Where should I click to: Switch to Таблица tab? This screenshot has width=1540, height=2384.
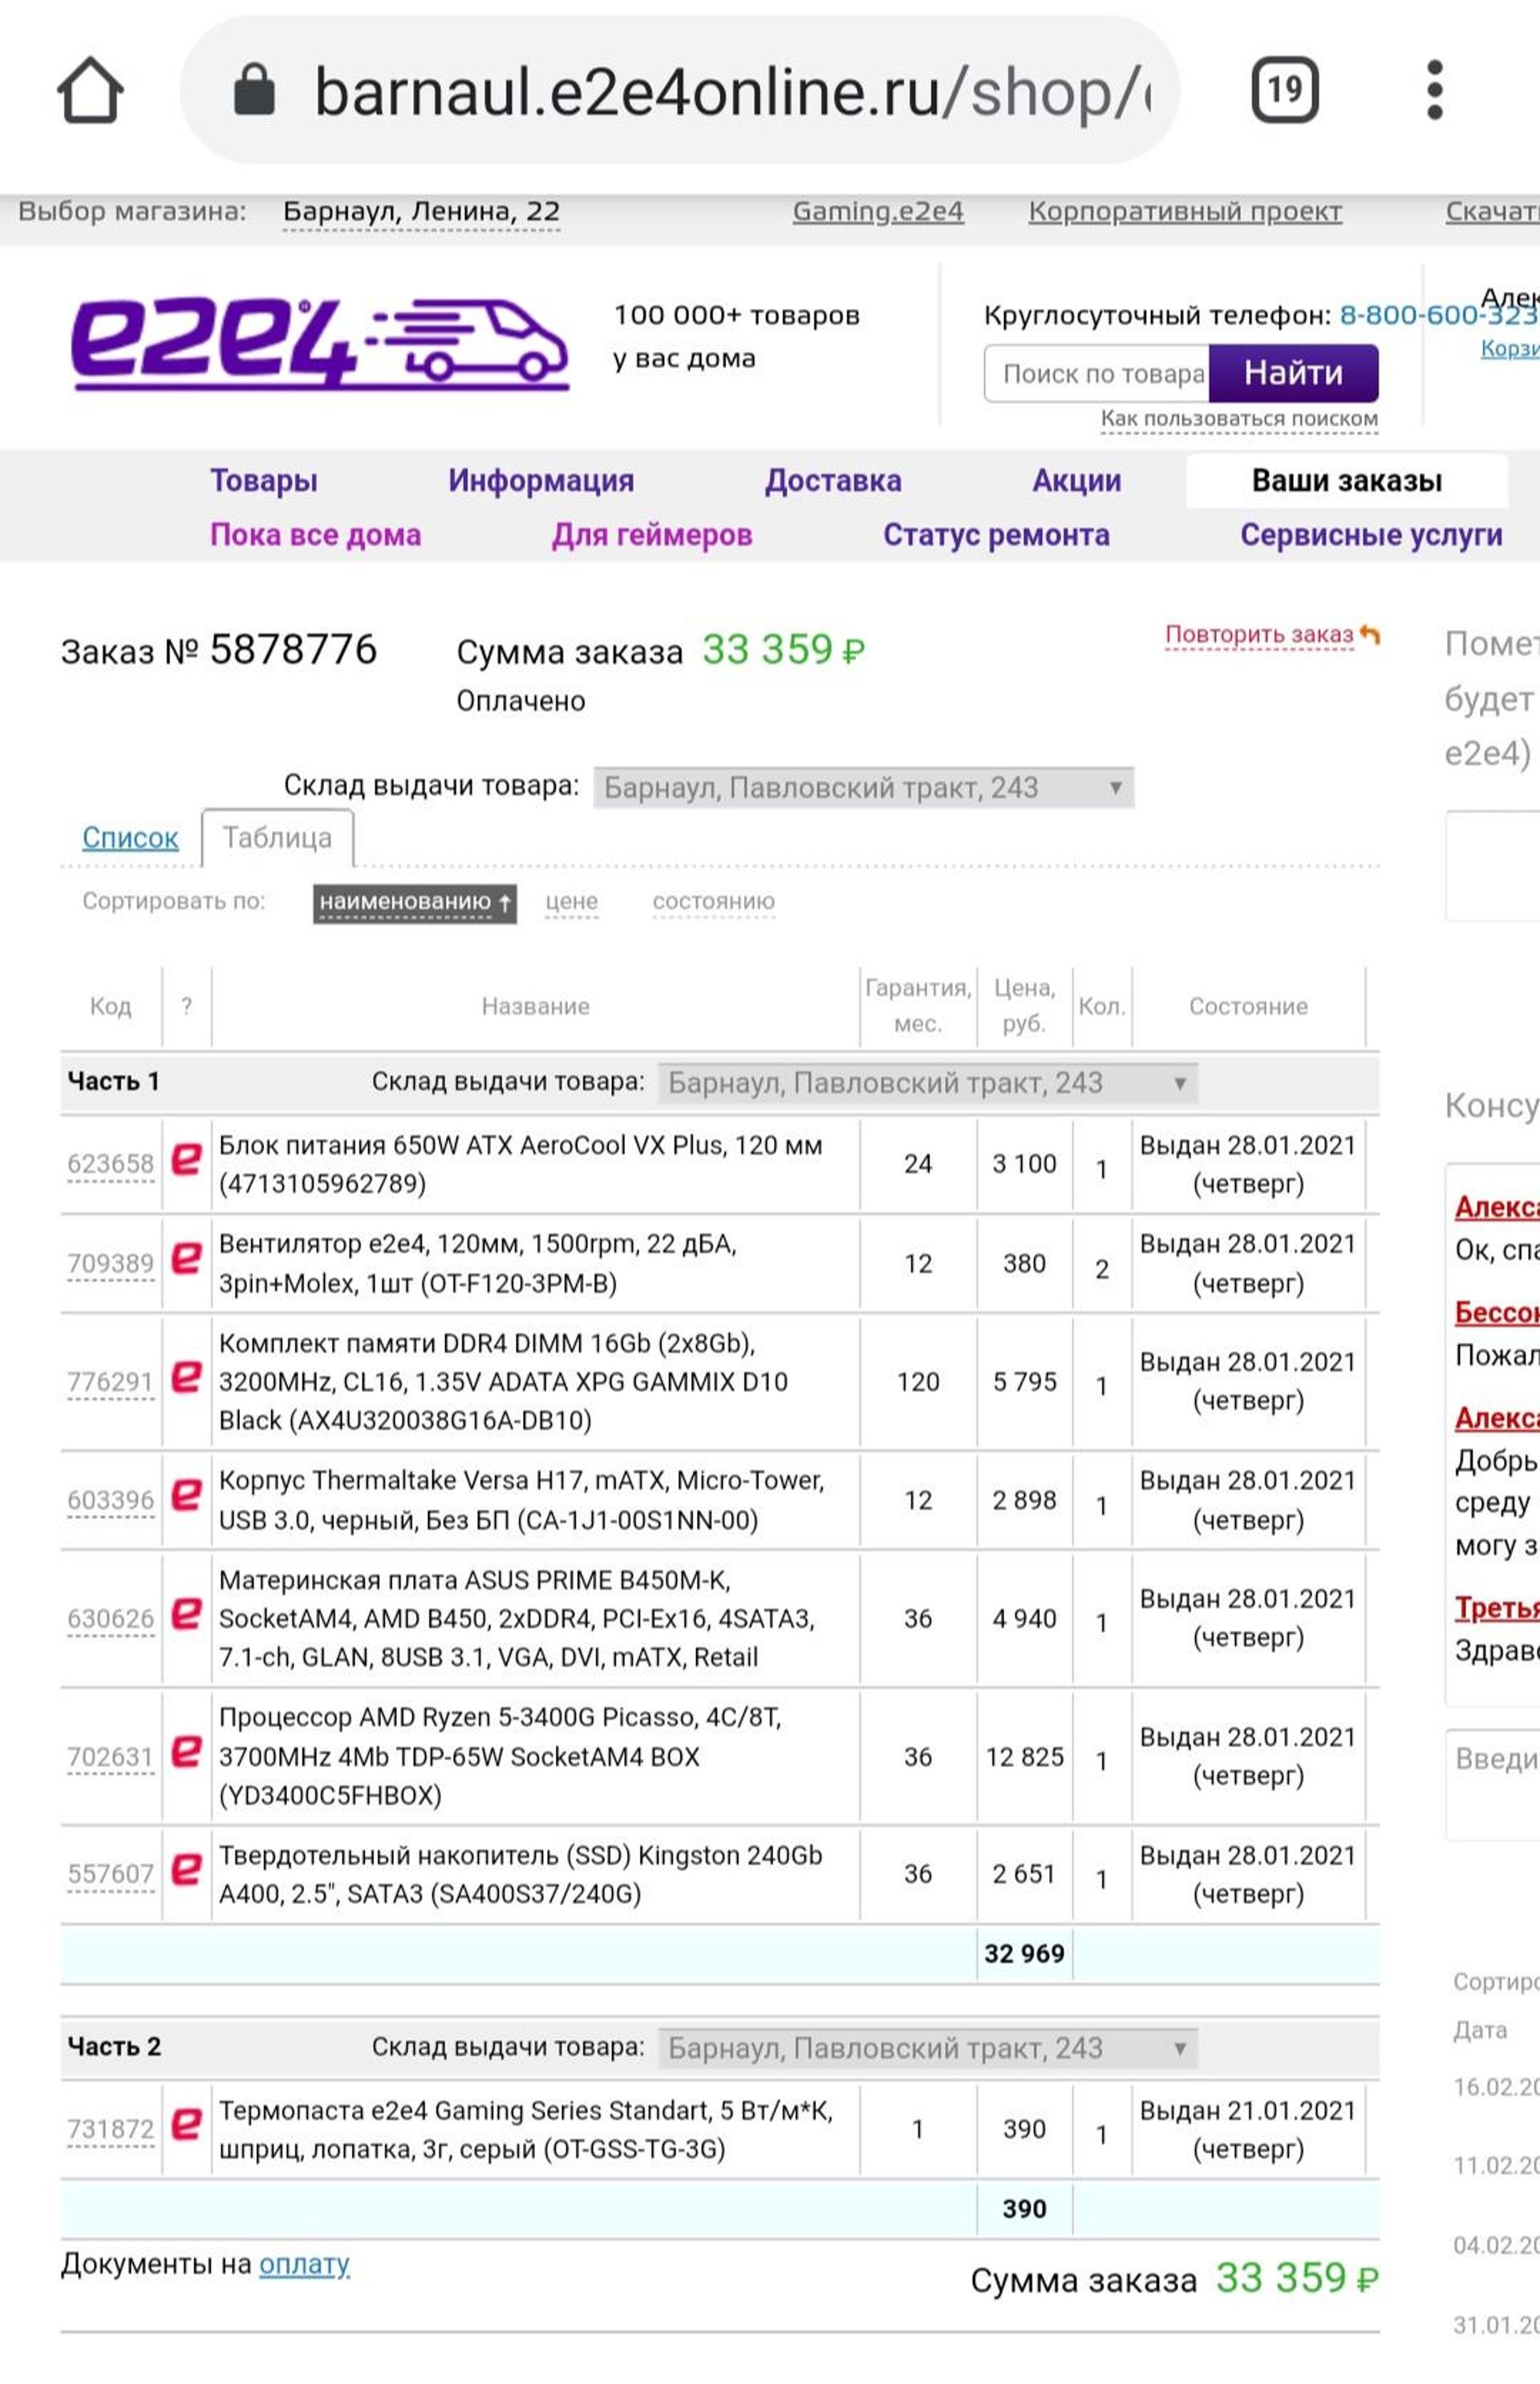pos(277,838)
